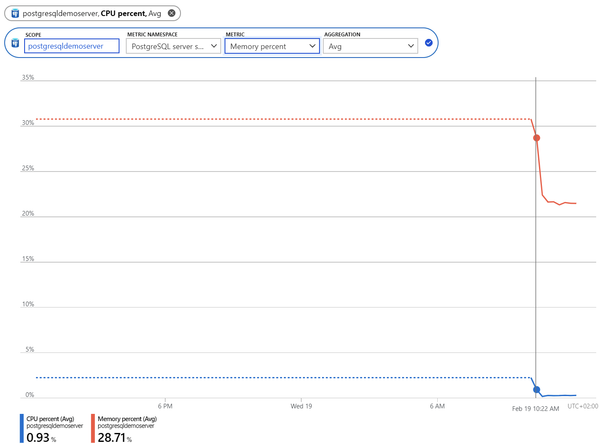Confirm metric with the blue checkmark icon
This screenshot has height=446, width=600.
[x=429, y=43]
